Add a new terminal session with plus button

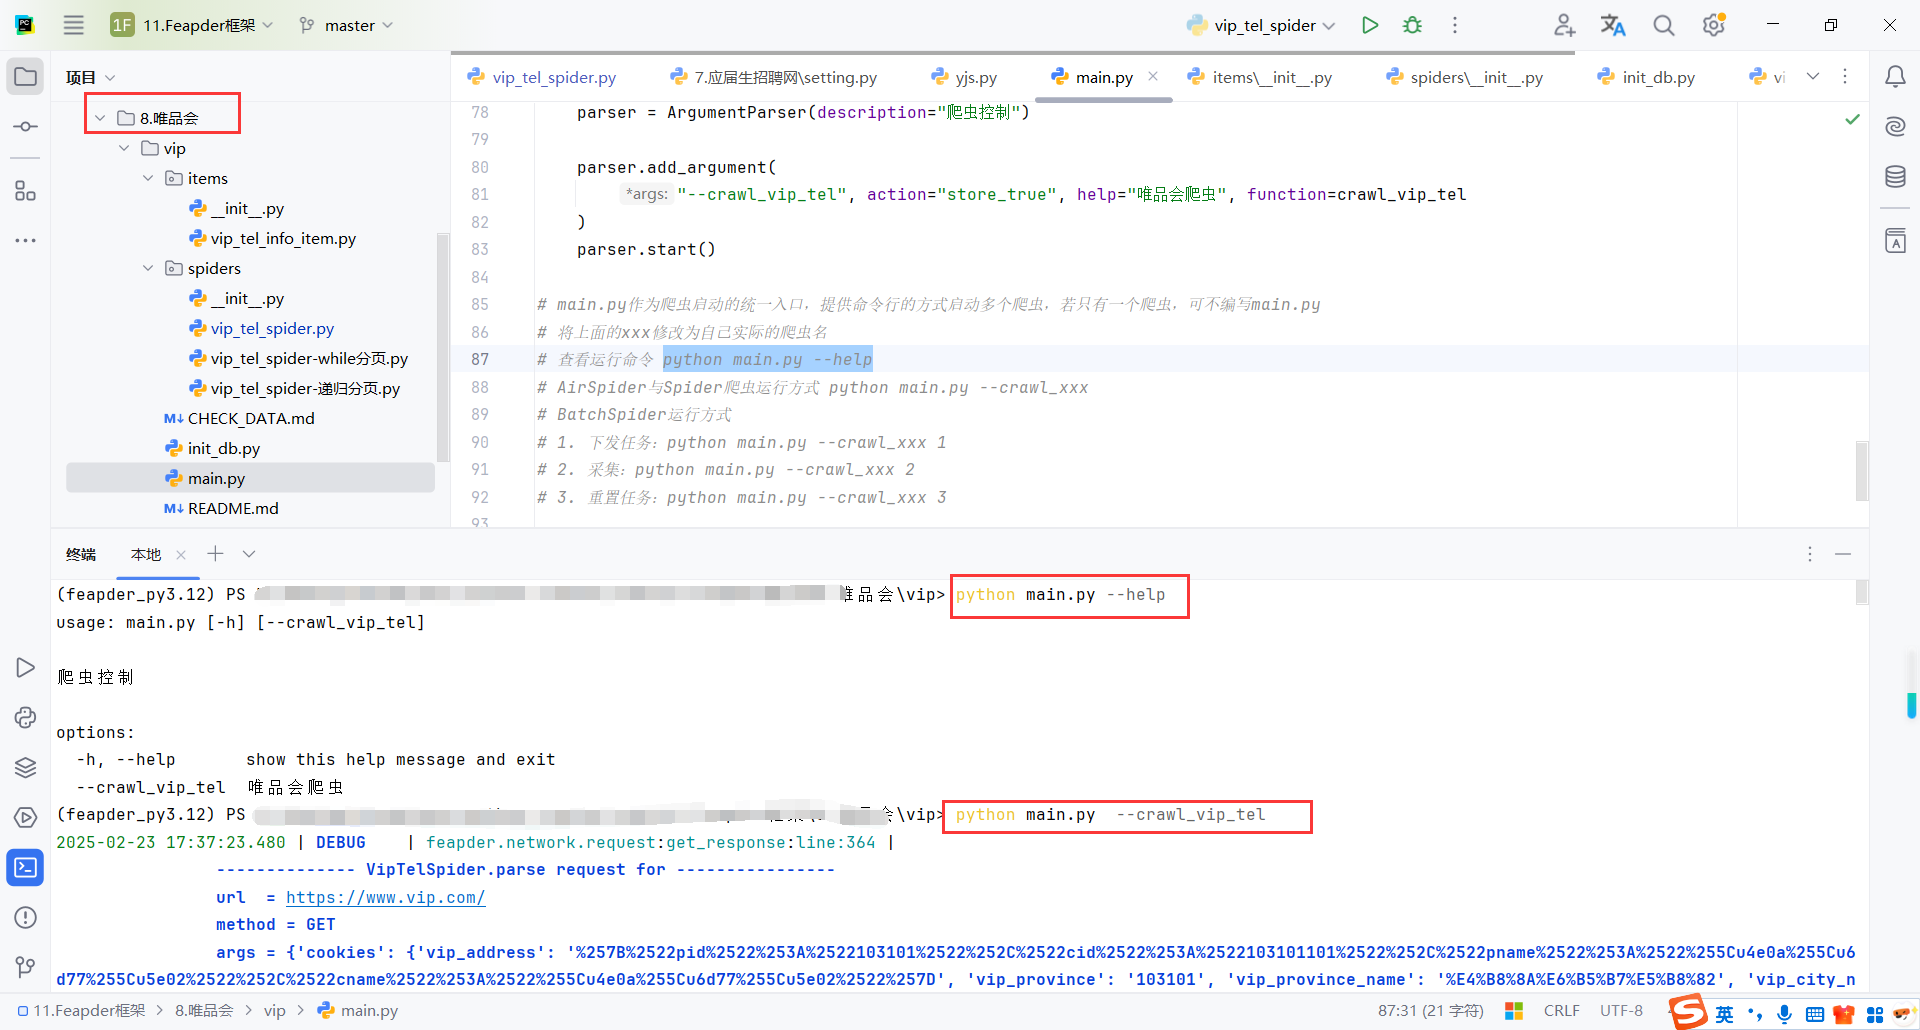click(x=214, y=553)
